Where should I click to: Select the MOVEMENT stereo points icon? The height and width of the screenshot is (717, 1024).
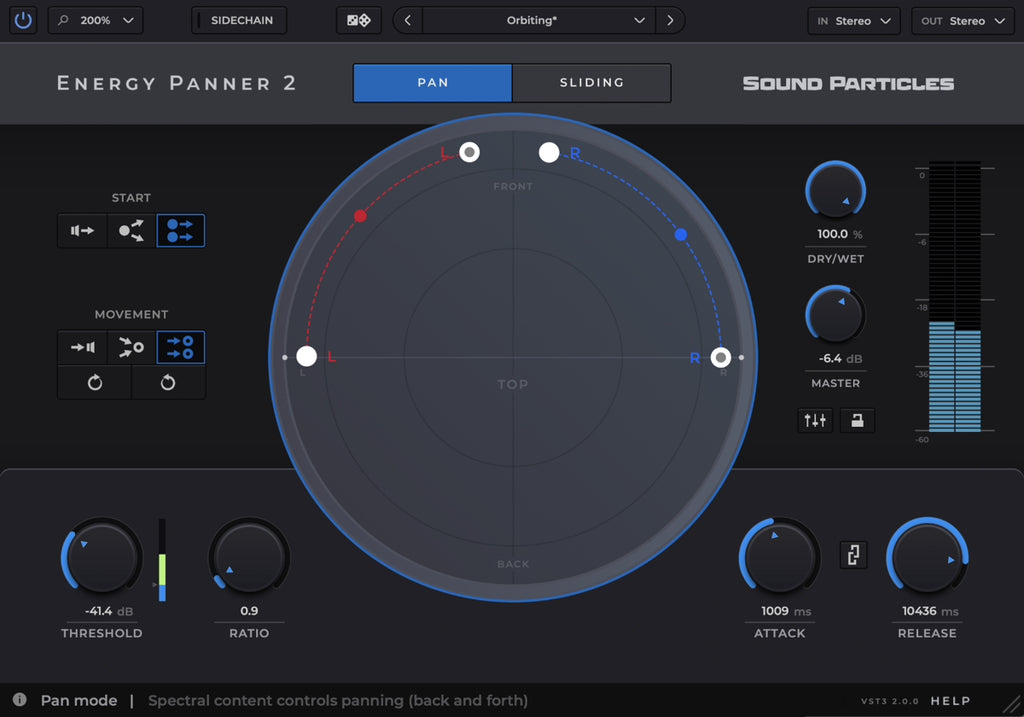pos(180,347)
